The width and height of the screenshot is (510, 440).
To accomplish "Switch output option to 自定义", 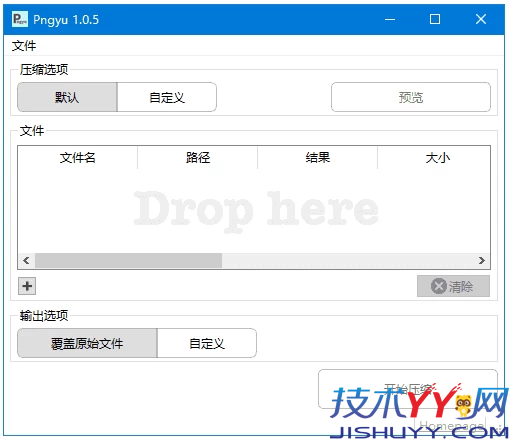I will pyautogui.click(x=207, y=343).
